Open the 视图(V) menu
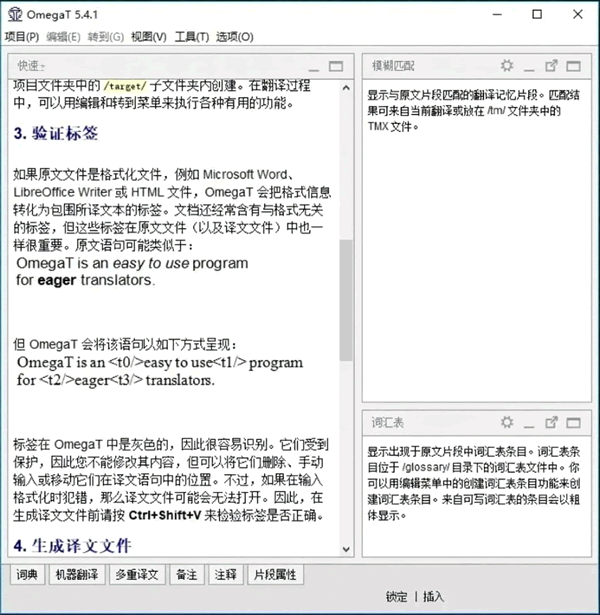The height and width of the screenshot is (615, 600). pyautogui.click(x=149, y=37)
